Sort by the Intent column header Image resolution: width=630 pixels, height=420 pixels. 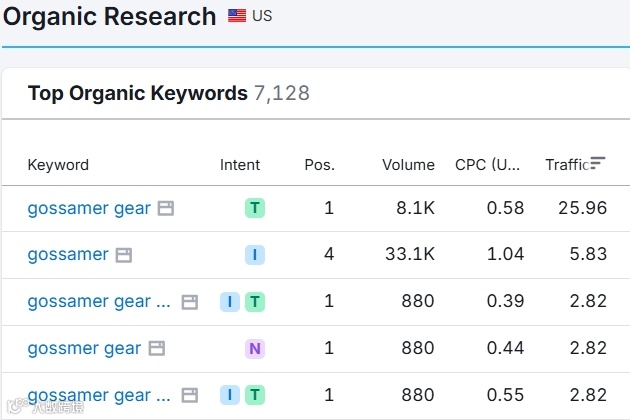[x=240, y=165]
